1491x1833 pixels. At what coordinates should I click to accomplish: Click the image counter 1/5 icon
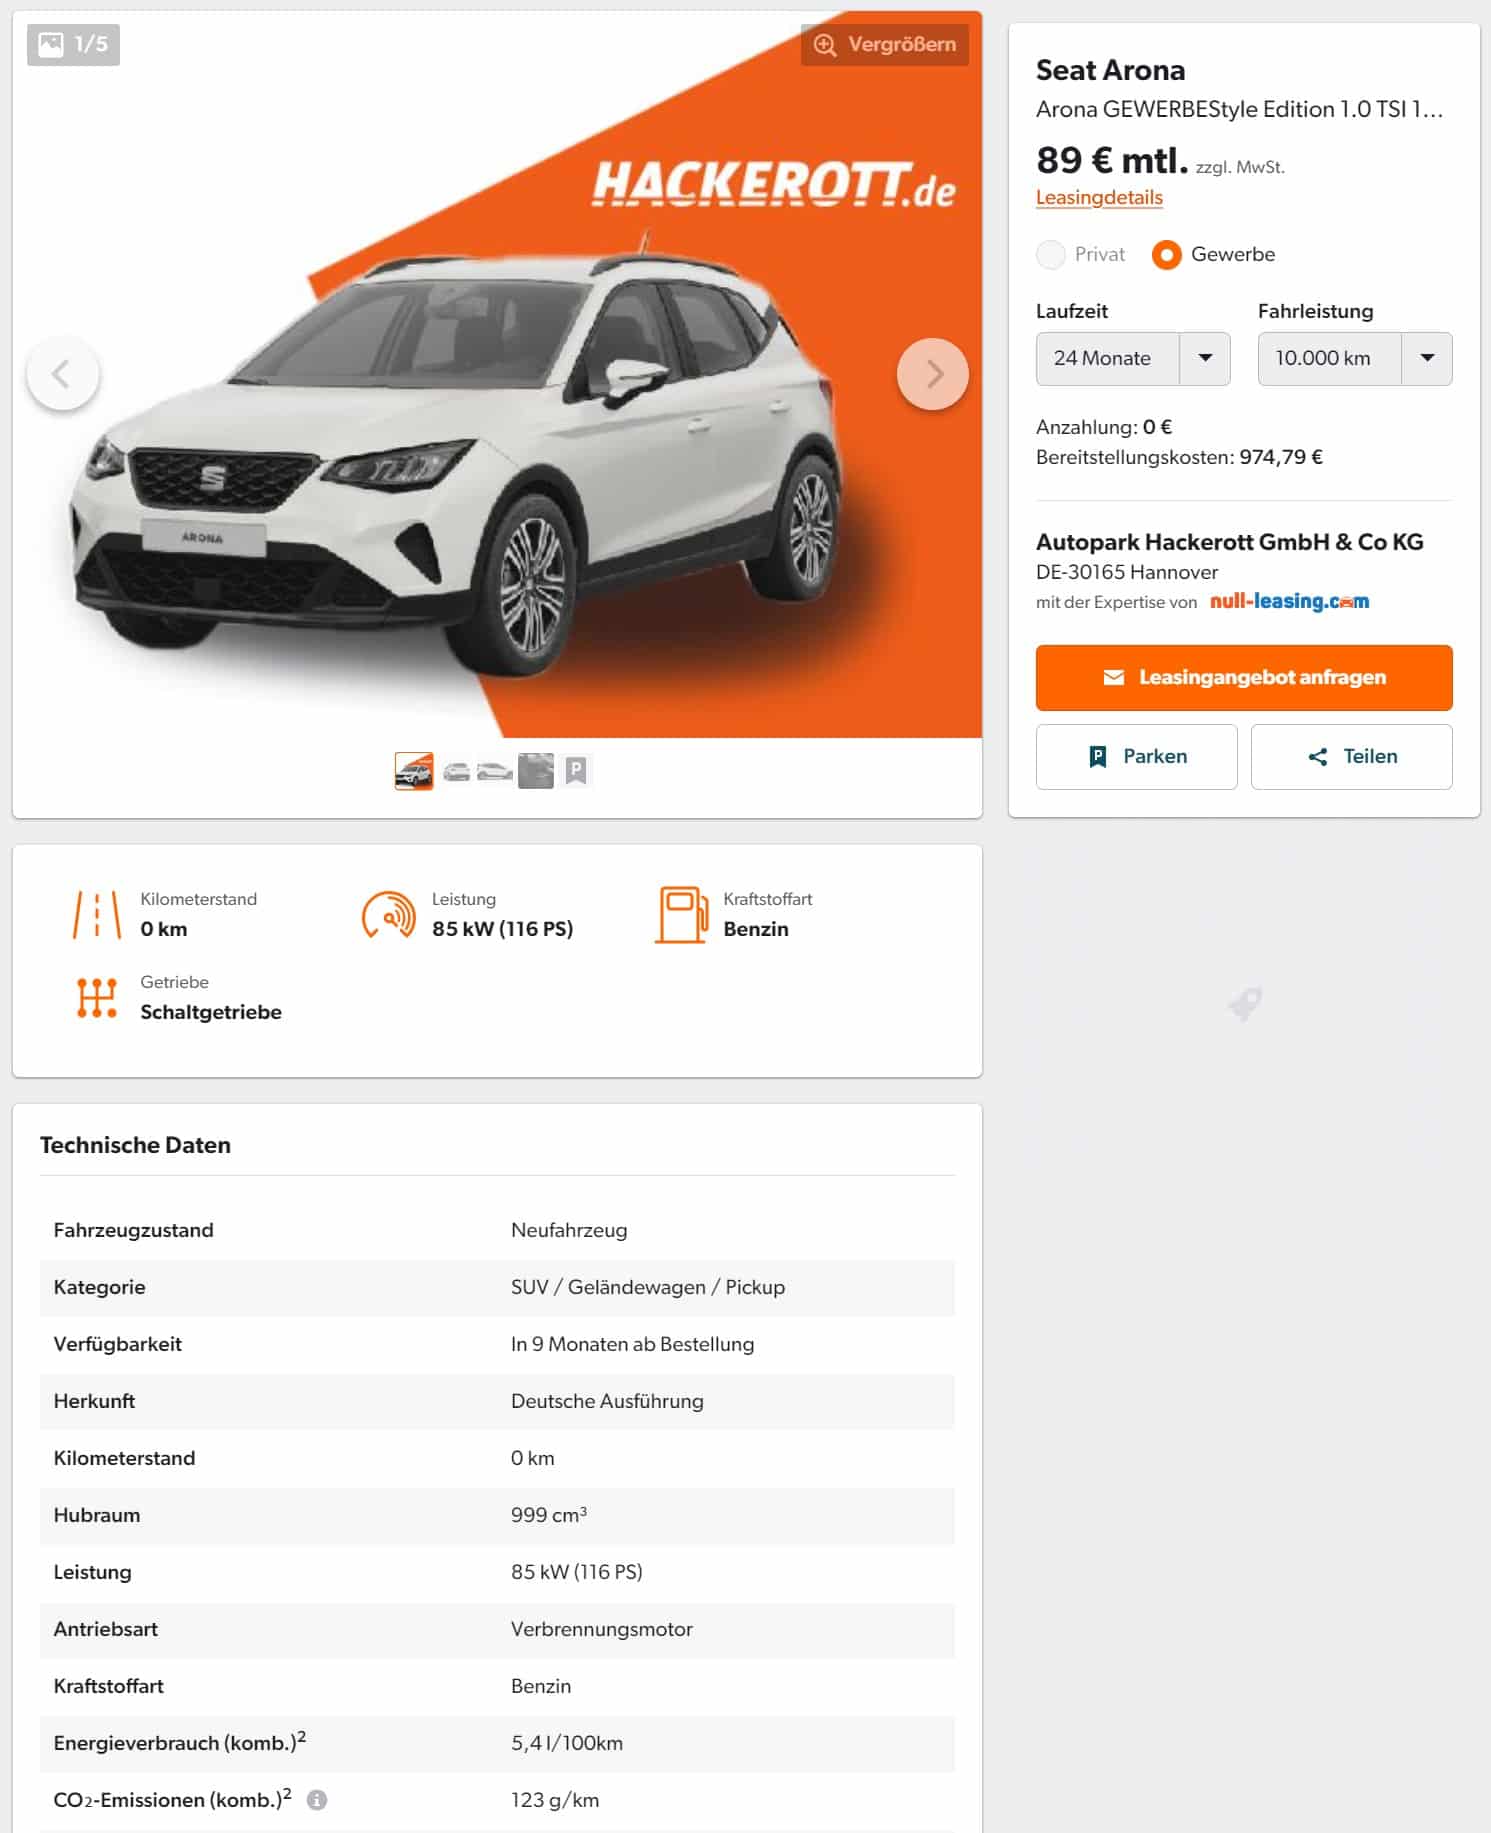(51, 44)
